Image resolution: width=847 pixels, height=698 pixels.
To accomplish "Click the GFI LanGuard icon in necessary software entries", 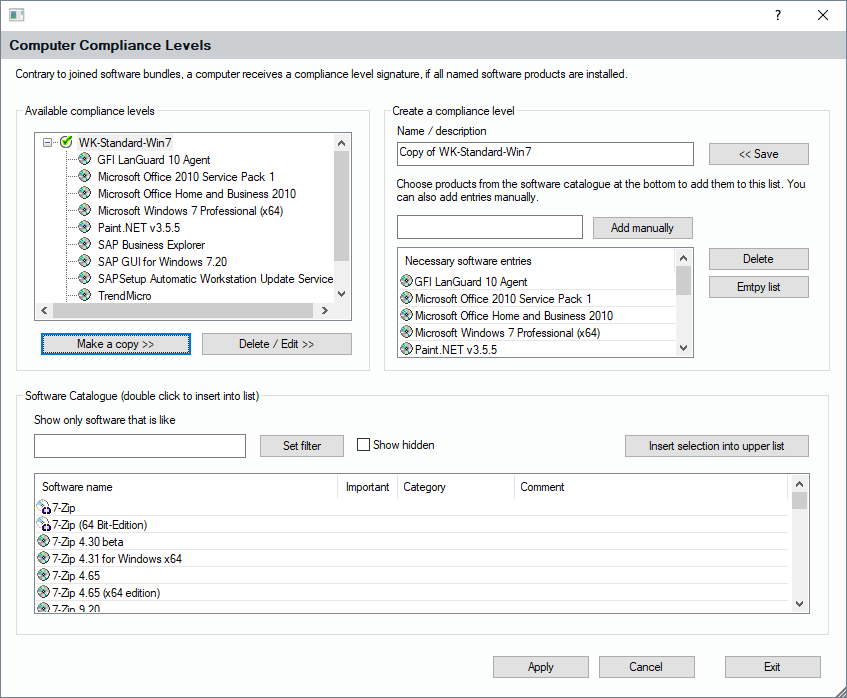I will (406, 281).
